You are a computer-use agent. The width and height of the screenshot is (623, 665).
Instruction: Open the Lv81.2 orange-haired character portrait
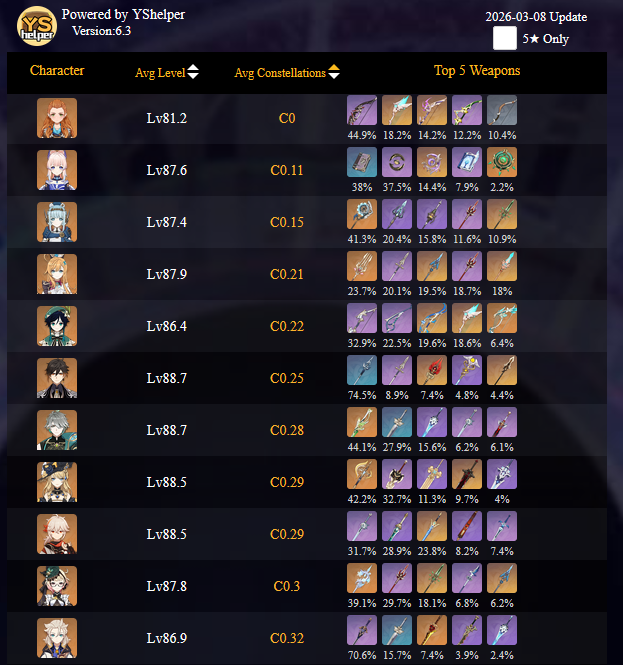(x=57, y=118)
